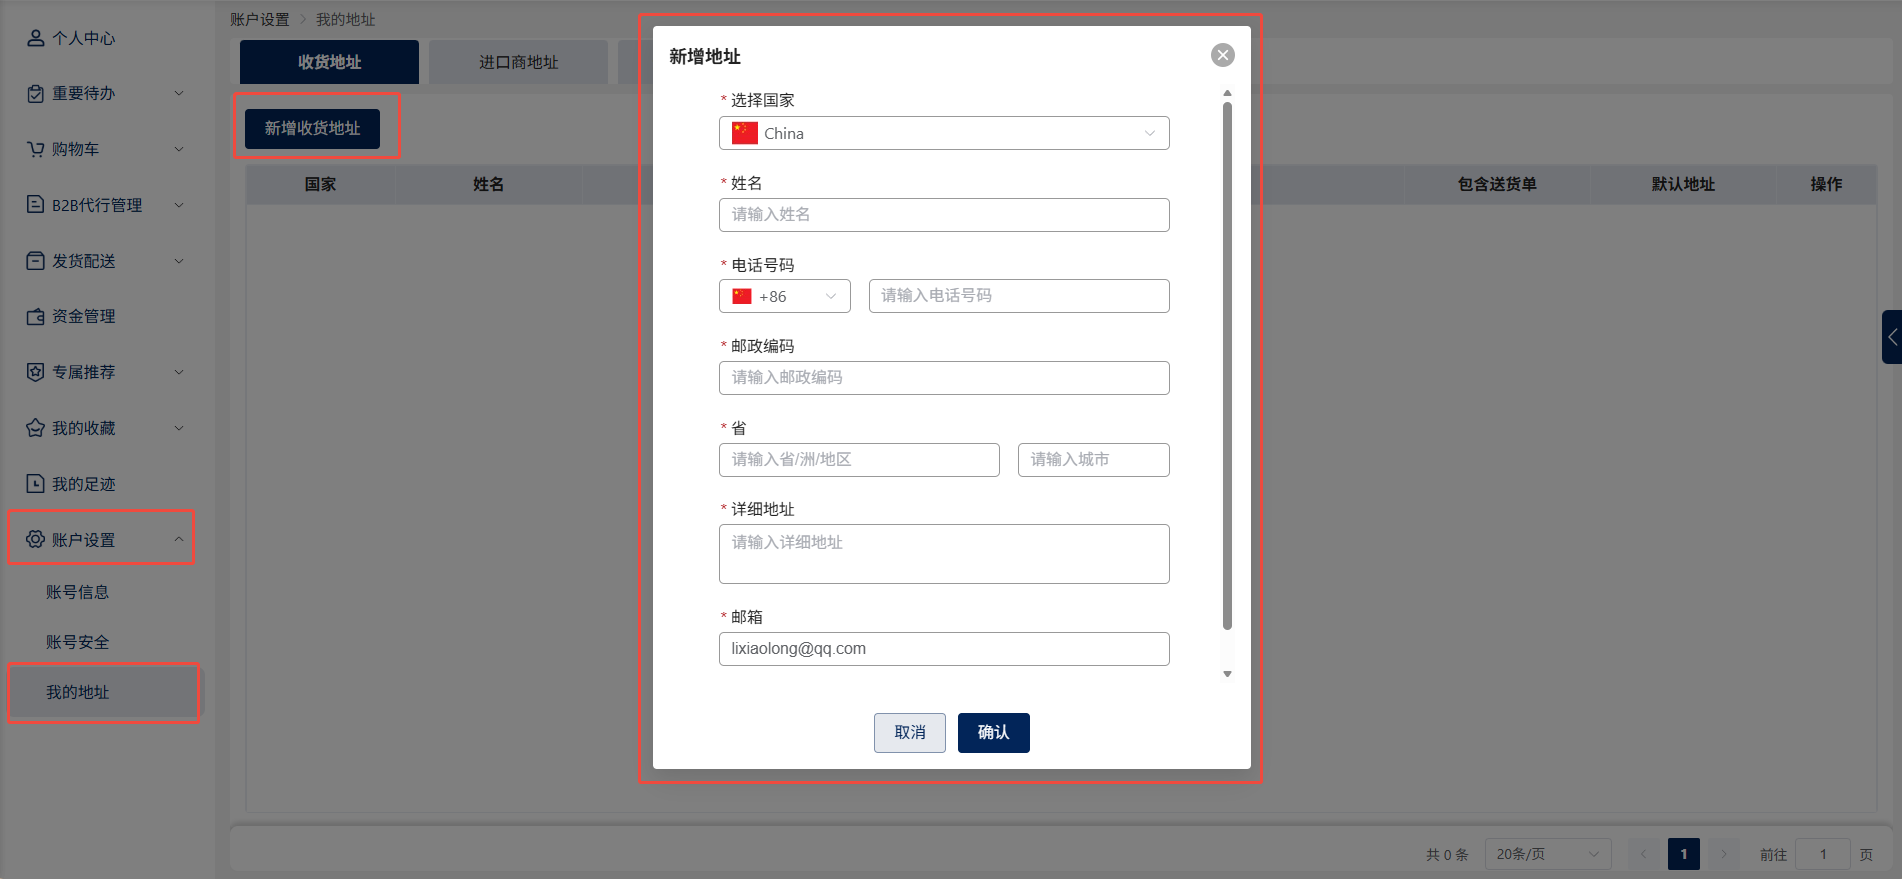Image resolution: width=1902 pixels, height=879 pixels.
Task: Click the flag icon beside +86
Action: (x=742, y=296)
